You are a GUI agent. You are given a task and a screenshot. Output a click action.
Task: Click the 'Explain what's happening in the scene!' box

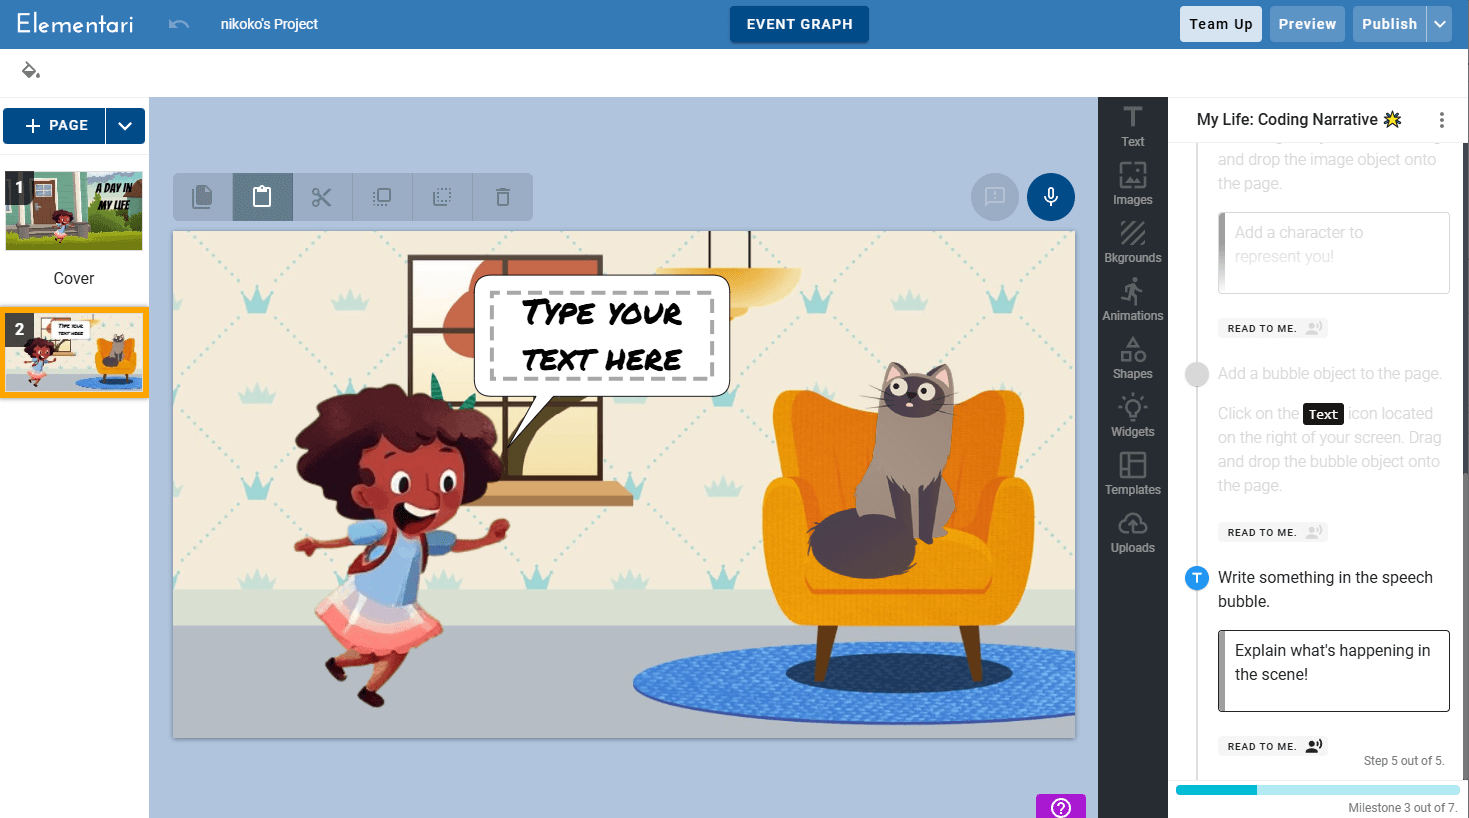coord(1334,671)
